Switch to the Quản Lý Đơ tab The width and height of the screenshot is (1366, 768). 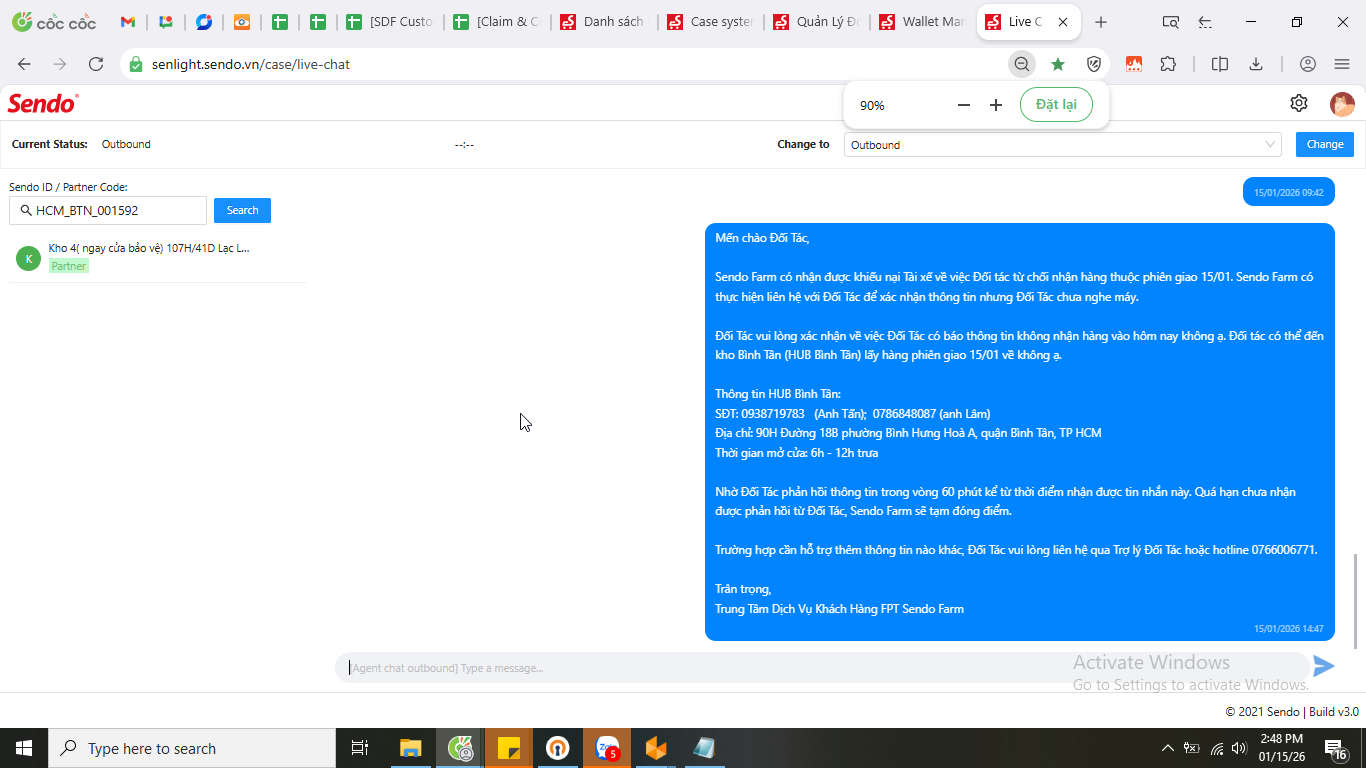click(816, 22)
